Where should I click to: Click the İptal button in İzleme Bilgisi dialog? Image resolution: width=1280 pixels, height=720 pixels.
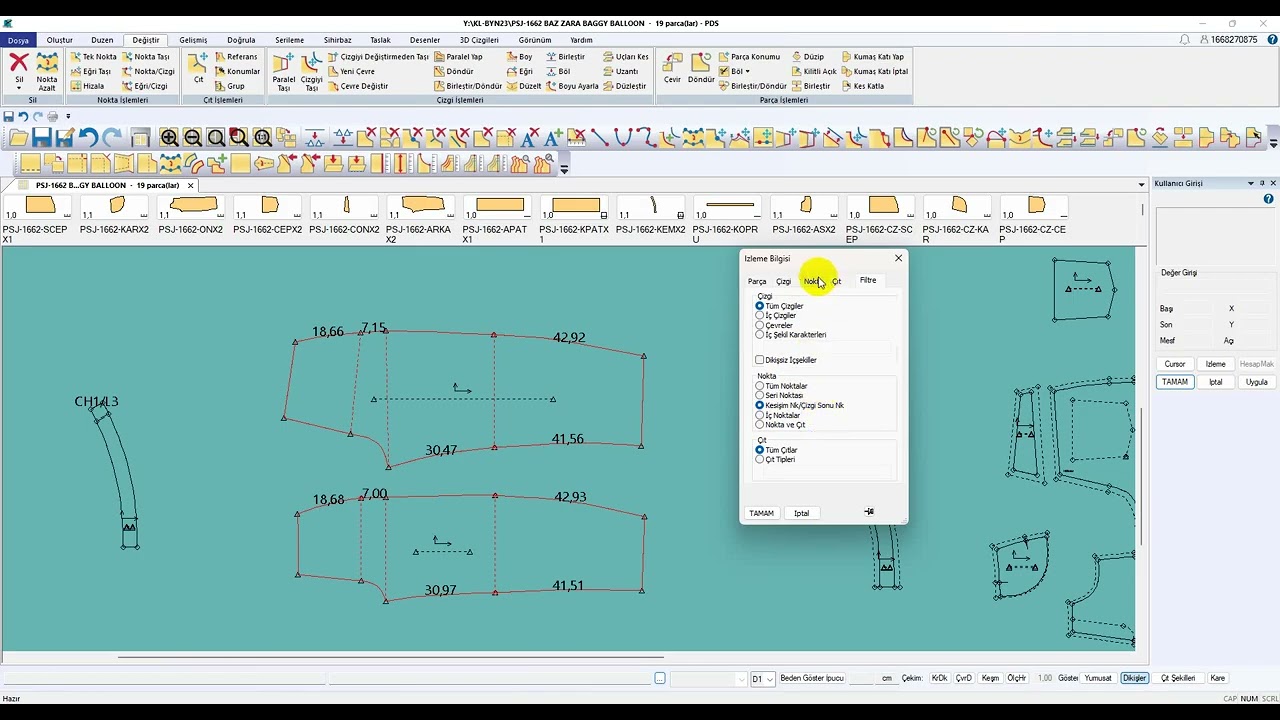801,513
